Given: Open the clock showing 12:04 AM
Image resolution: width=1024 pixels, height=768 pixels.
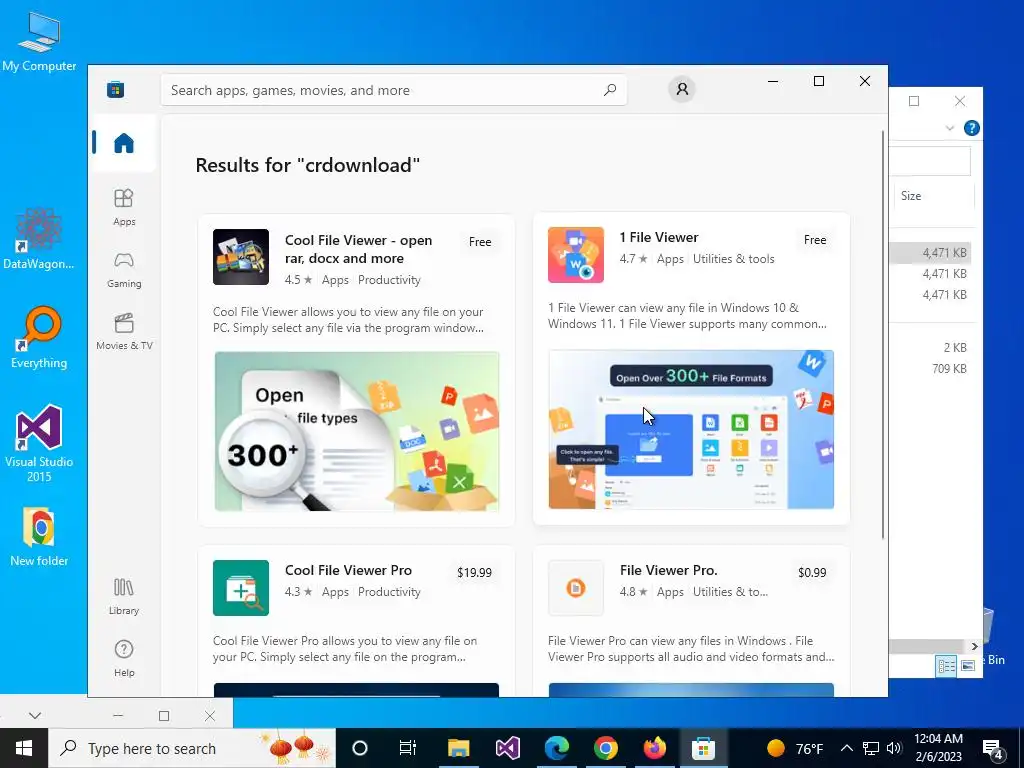Looking at the screenshot, I should [938, 748].
